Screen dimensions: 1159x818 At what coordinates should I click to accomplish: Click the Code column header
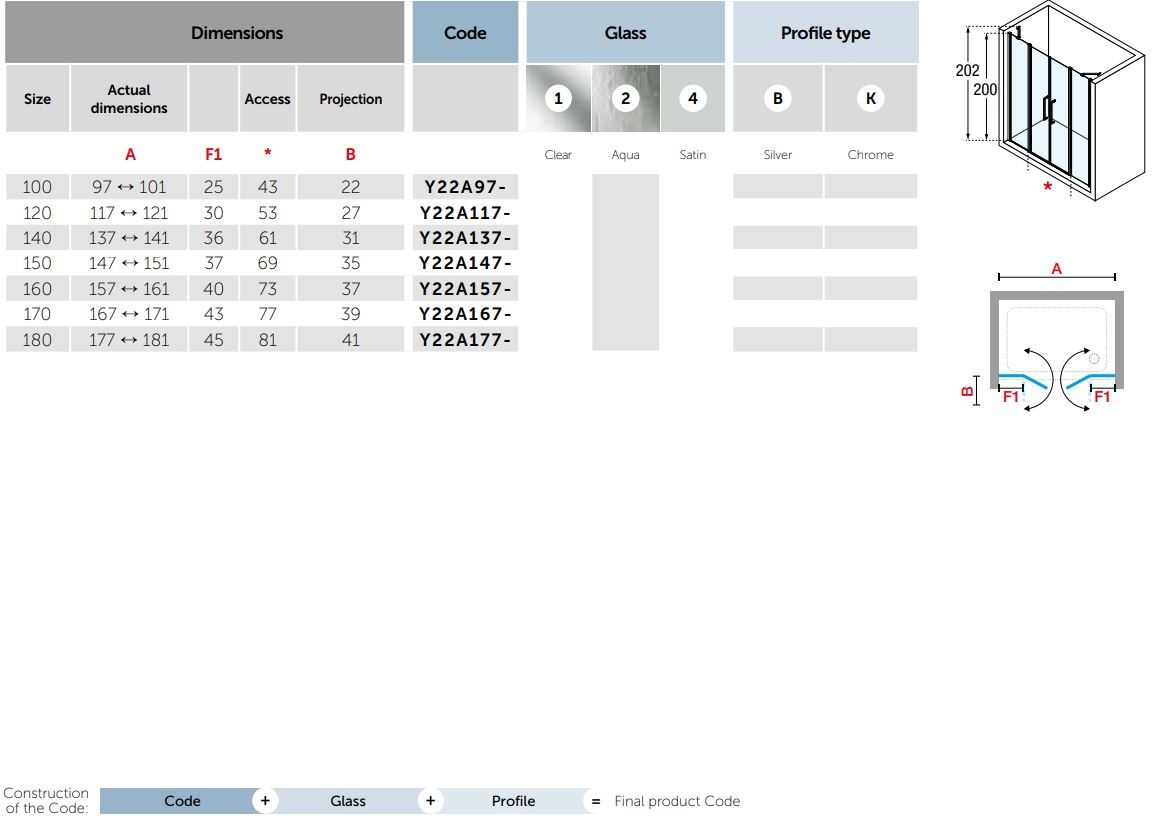(465, 33)
